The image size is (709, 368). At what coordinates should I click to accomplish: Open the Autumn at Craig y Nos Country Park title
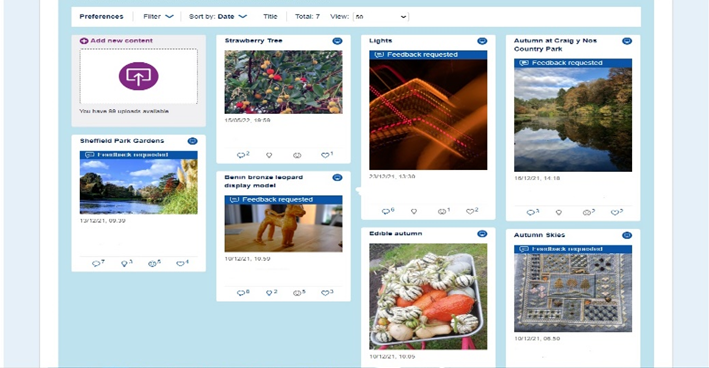click(555, 45)
